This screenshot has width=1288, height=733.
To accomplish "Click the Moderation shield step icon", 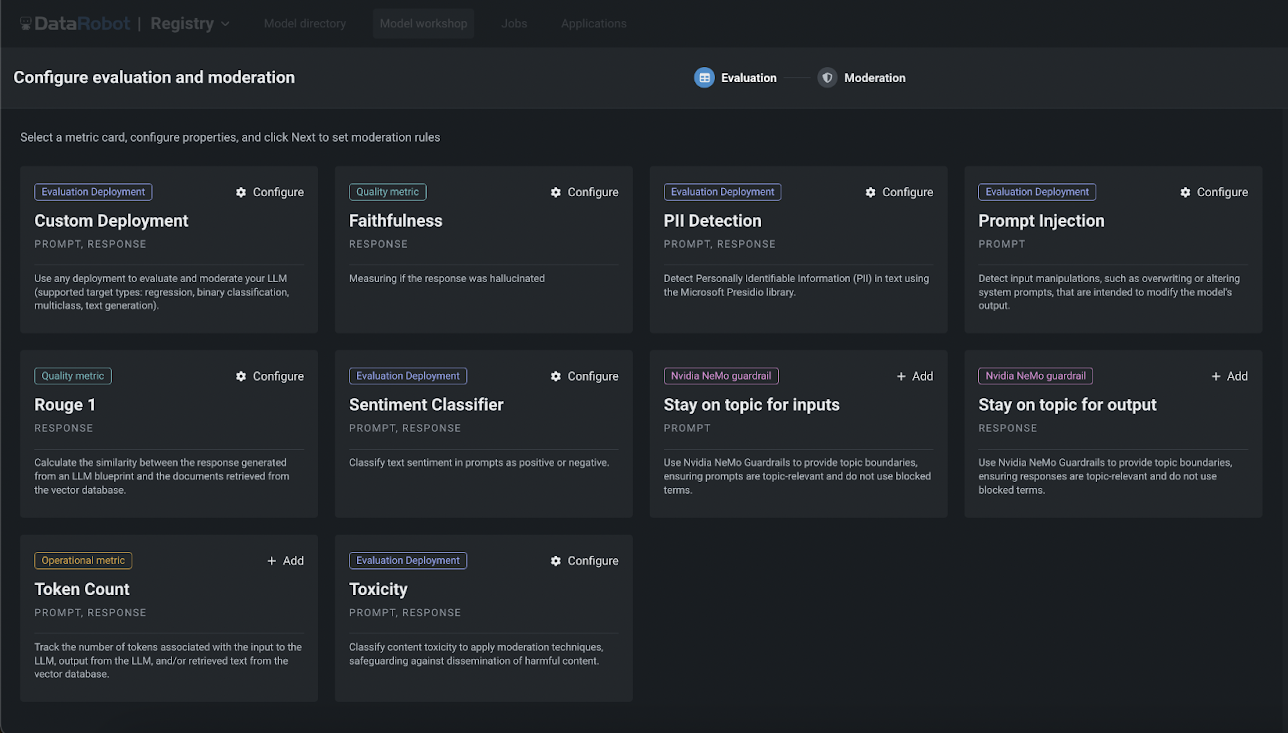I will [827, 78].
